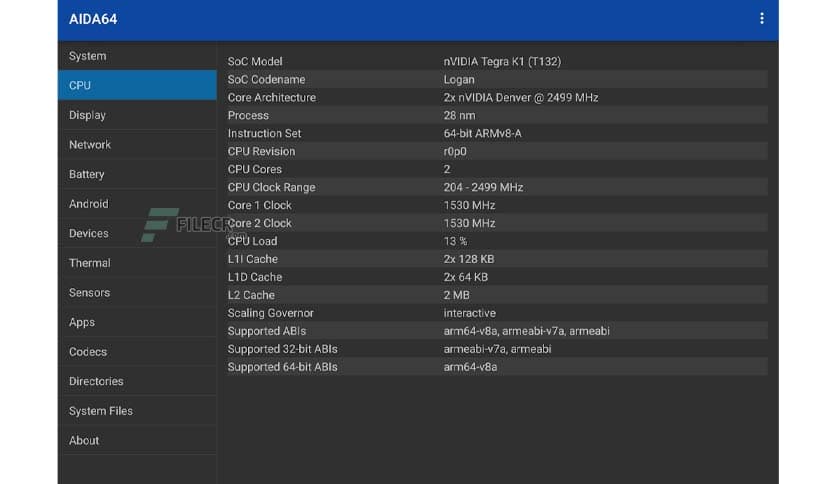Image resolution: width=836 pixels, height=484 pixels.
Task: Click the Supported 64-bit ABIs label
Action: pyautogui.click(x=283, y=367)
